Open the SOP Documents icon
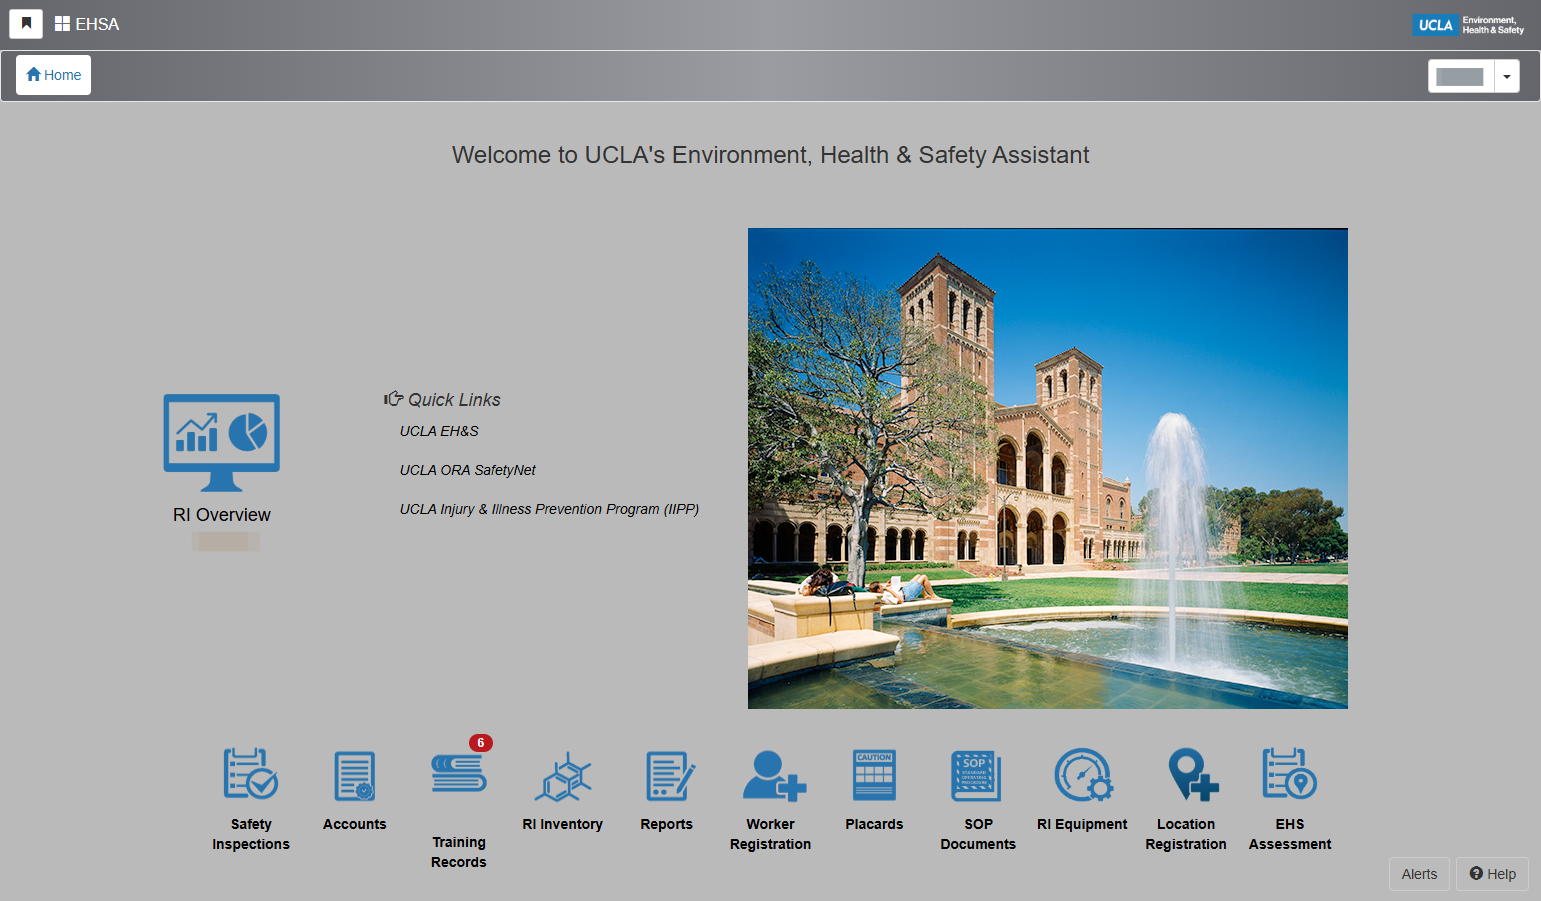 tap(977, 776)
